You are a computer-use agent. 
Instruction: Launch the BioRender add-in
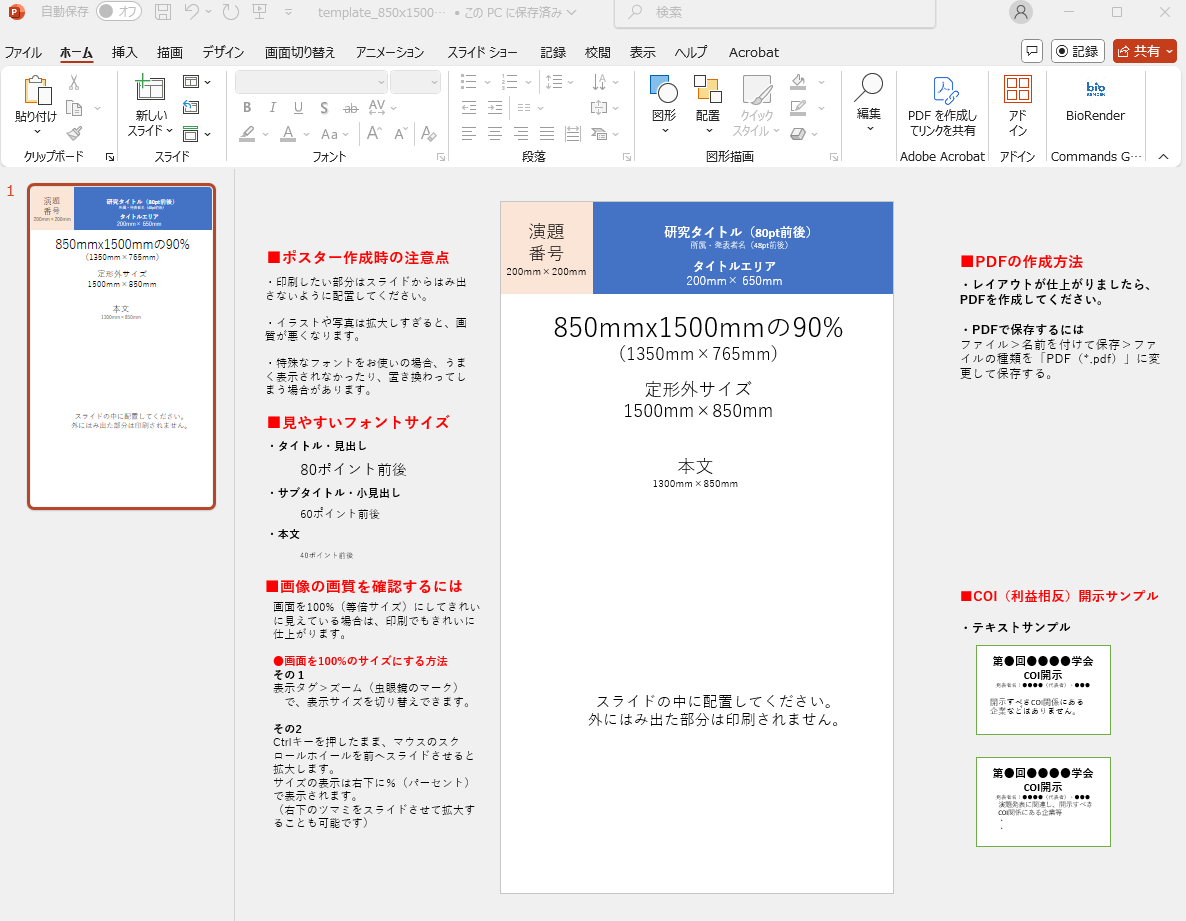(1095, 91)
